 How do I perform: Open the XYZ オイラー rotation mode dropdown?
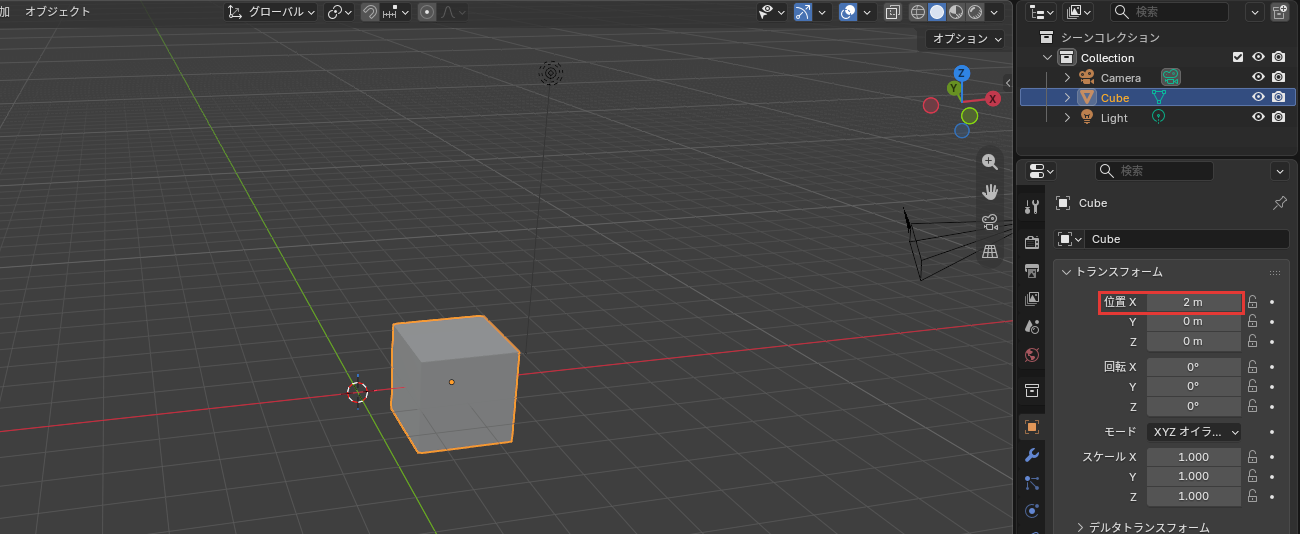tap(1193, 432)
